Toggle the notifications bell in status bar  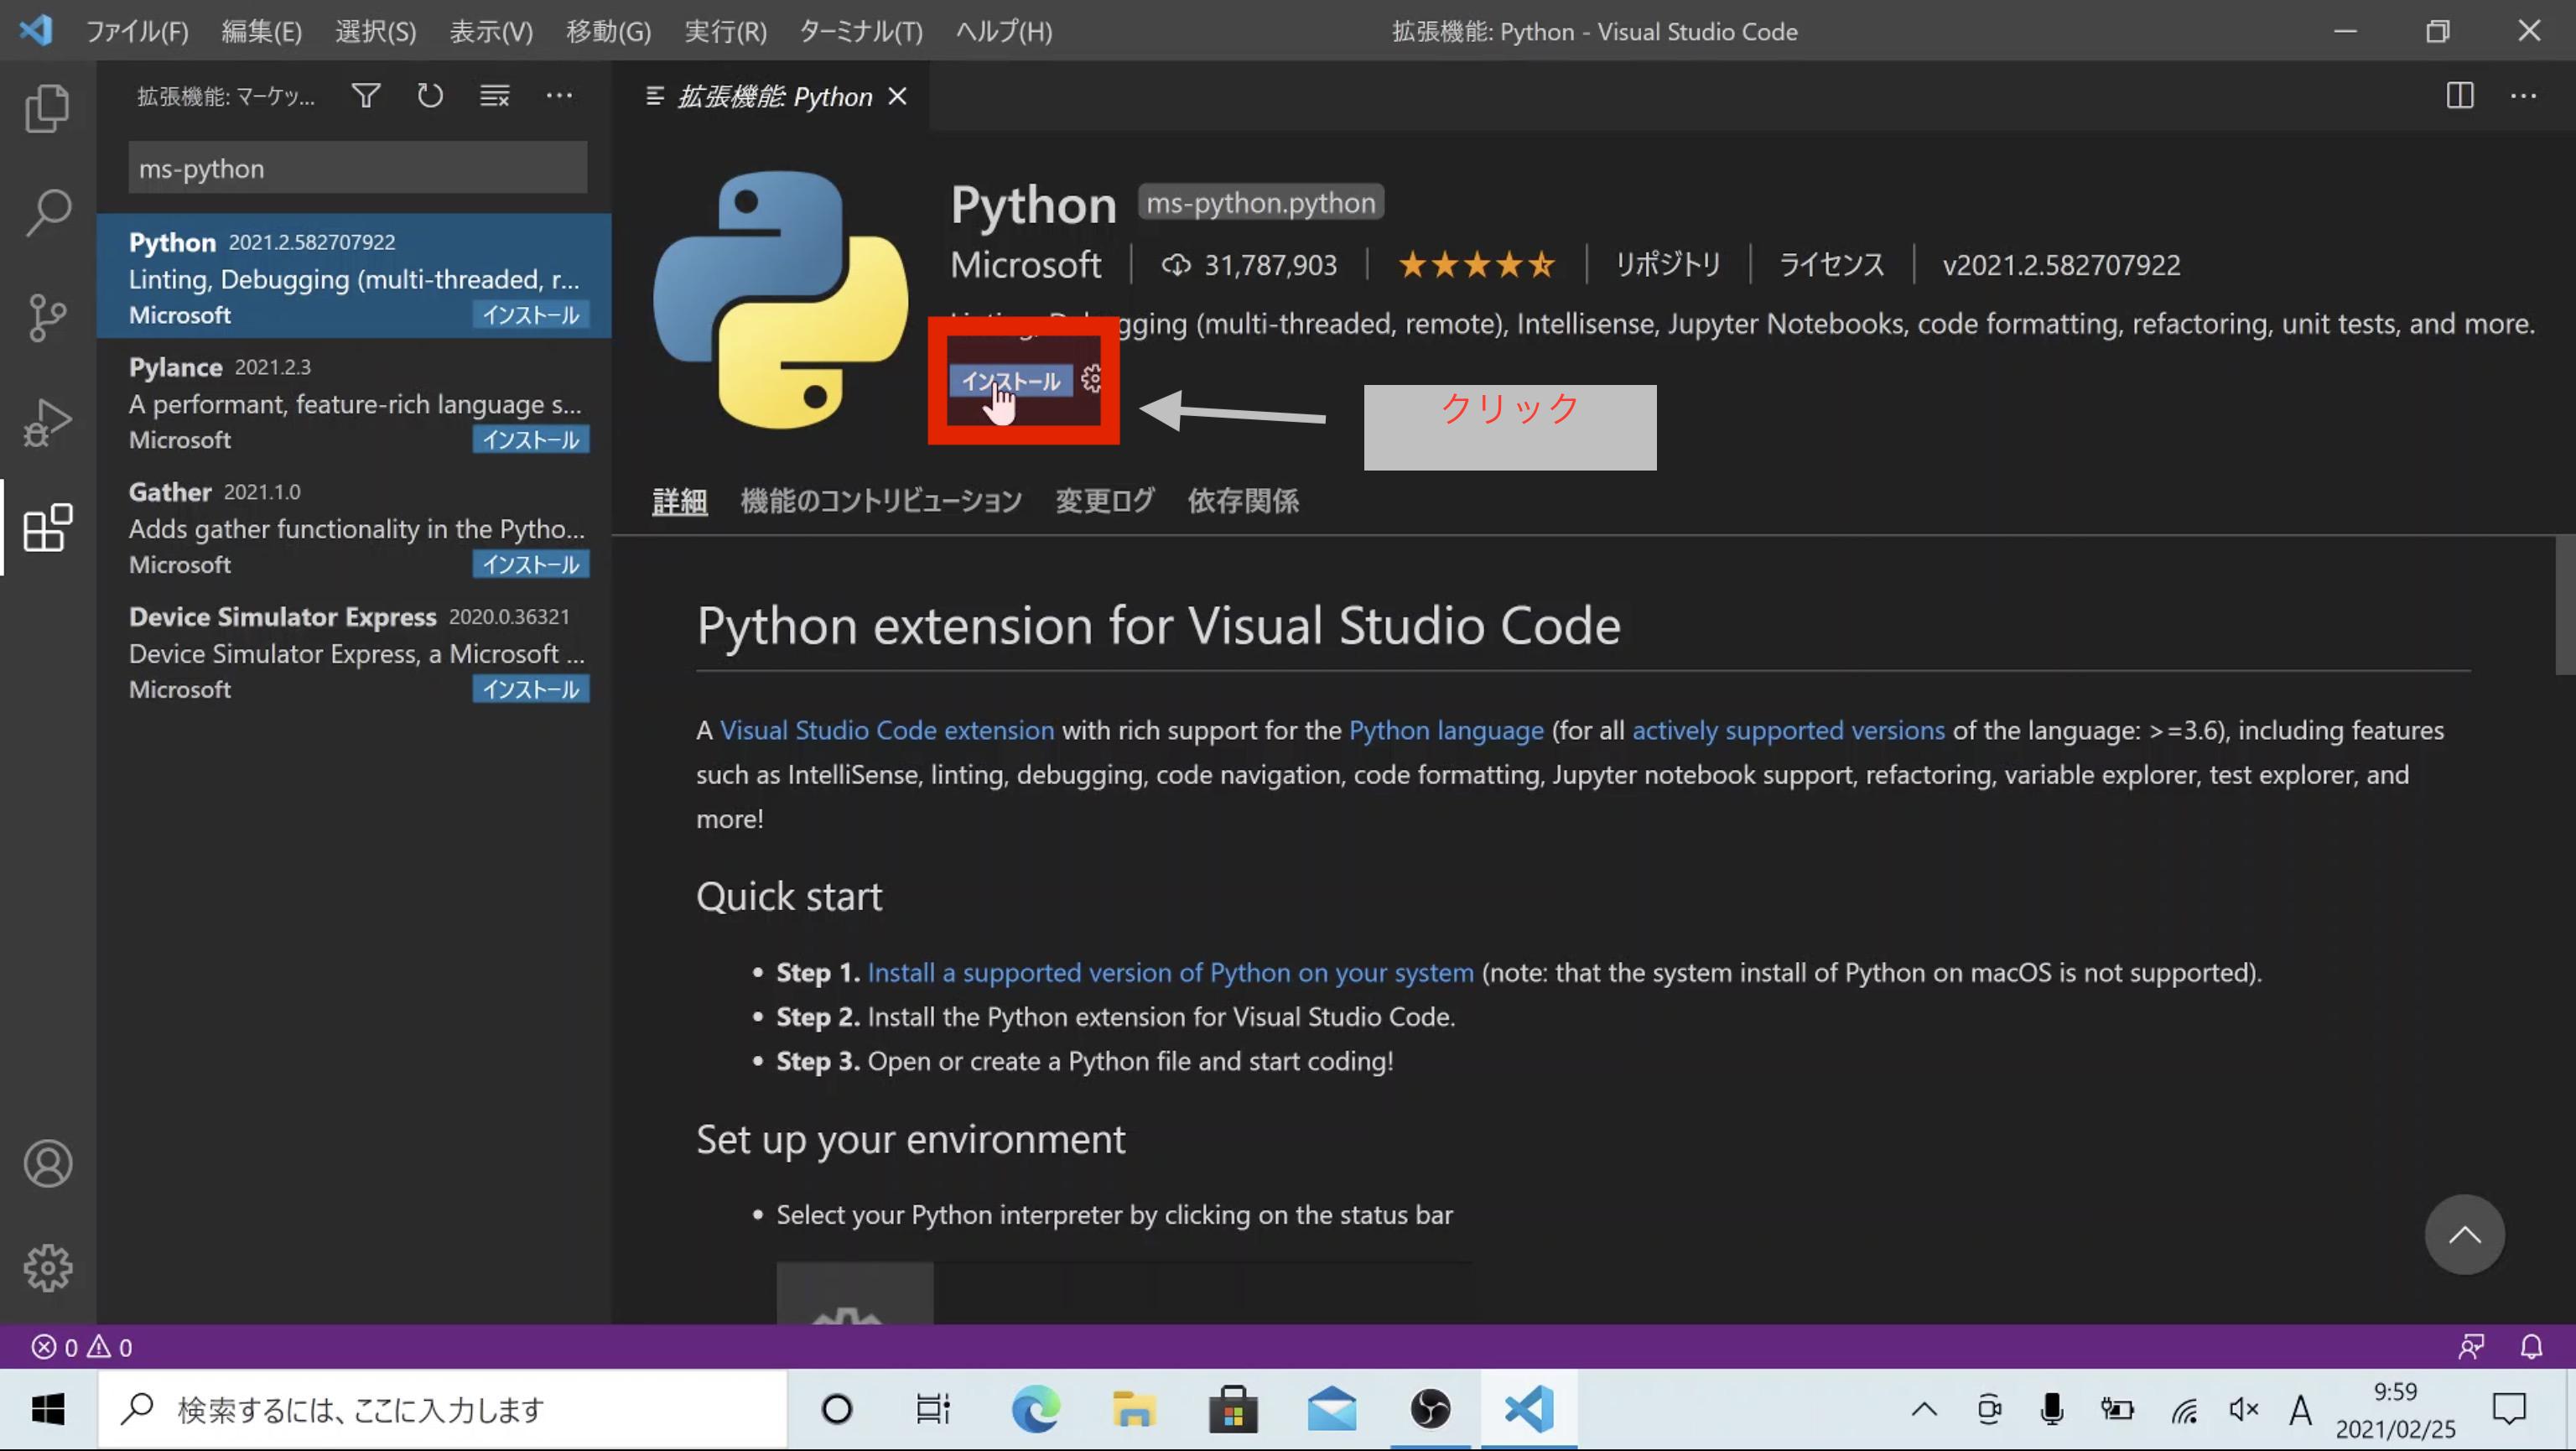pos(2533,1346)
